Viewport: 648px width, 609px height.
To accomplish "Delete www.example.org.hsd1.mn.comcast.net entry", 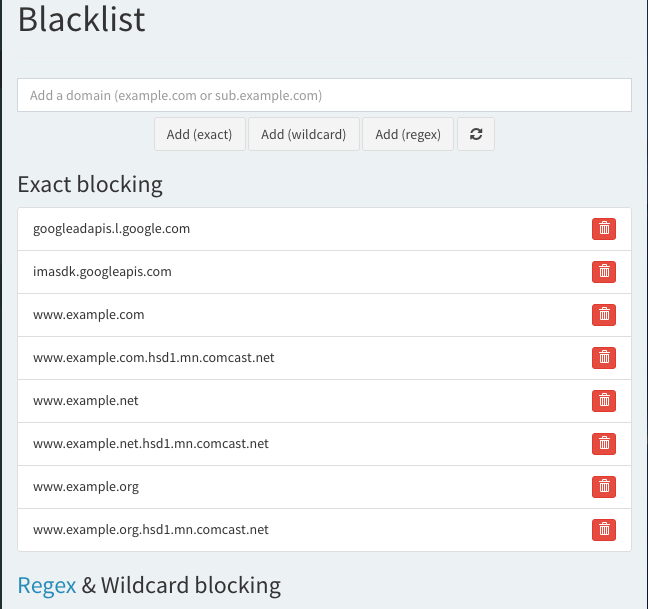I will click(604, 530).
